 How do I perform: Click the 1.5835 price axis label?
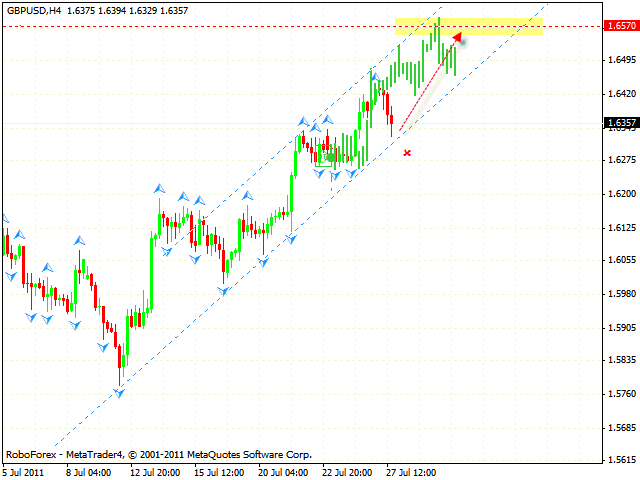[x=622, y=360]
